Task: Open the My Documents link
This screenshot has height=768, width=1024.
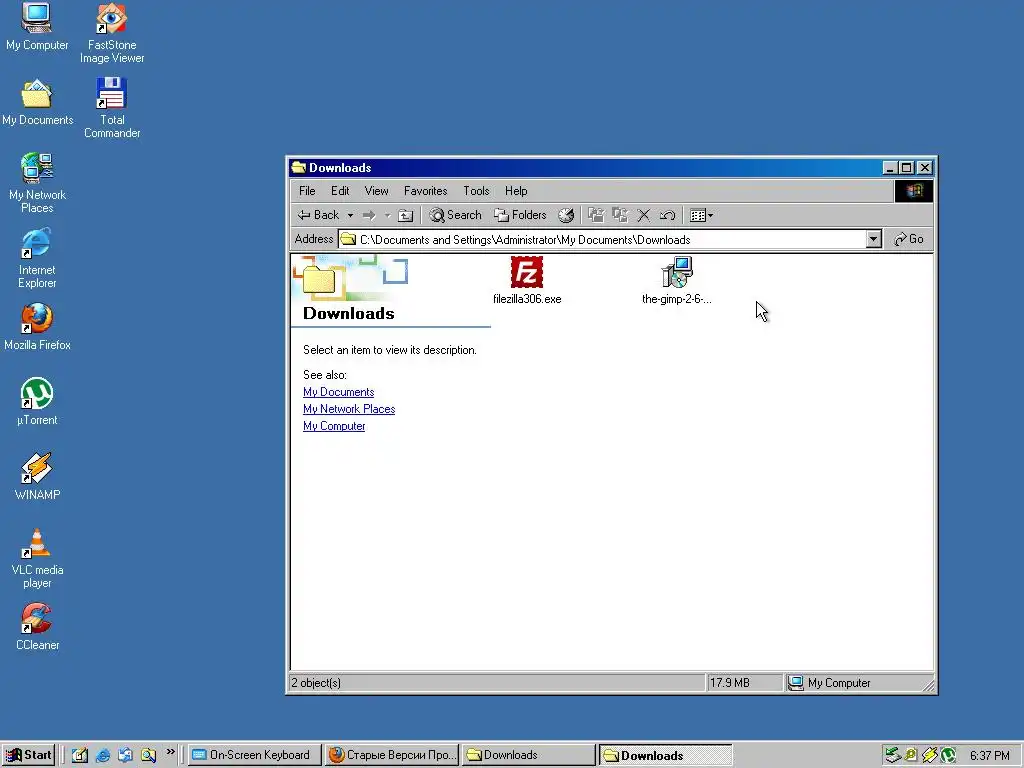Action: (x=338, y=392)
